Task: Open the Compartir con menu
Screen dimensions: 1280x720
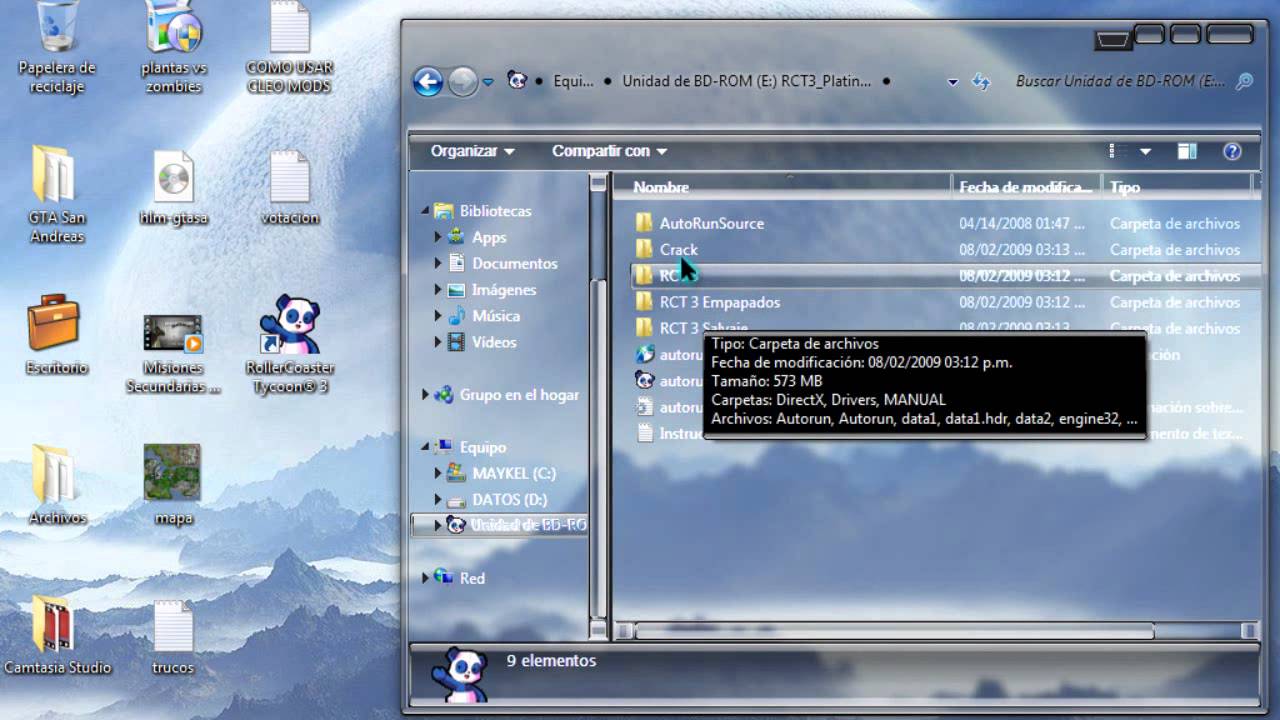Action: [x=609, y=151]
